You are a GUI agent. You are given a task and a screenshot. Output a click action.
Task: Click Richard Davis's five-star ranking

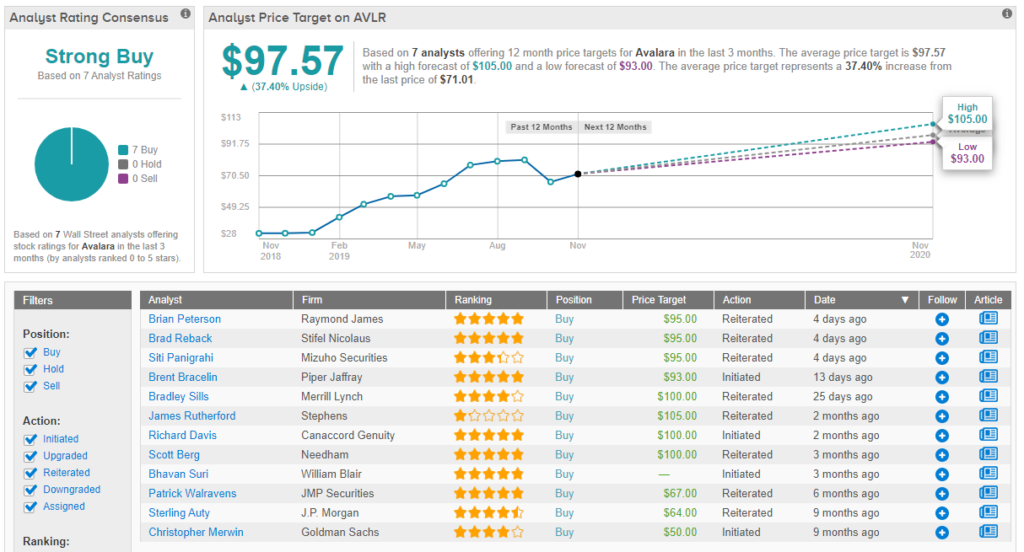coord(488,435)
